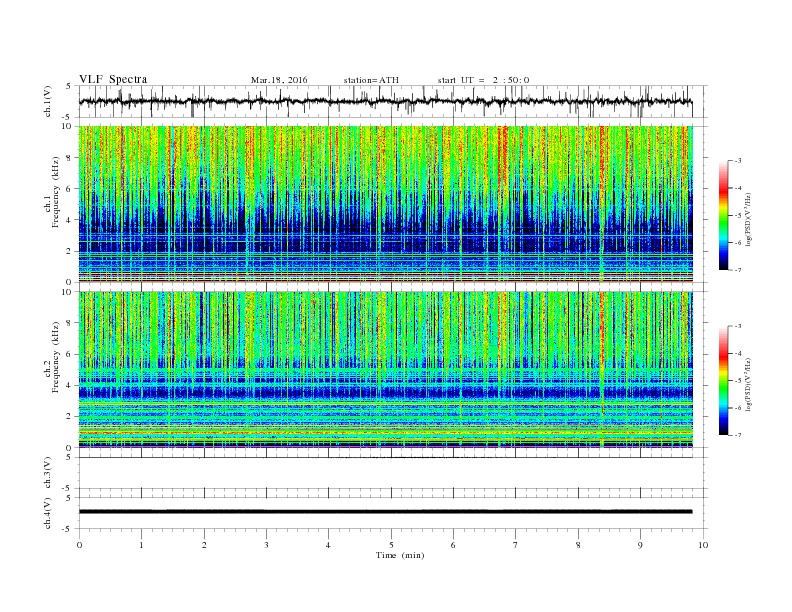Viewport: 792px width, 612px height.
Task: Click the time axis end label "10"
Action: 703,545
